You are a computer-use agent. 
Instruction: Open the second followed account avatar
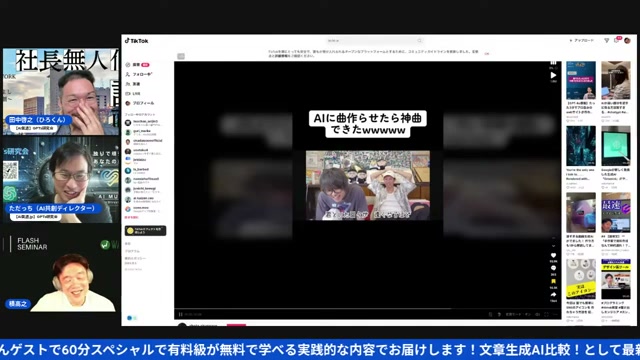pos(128,132)
